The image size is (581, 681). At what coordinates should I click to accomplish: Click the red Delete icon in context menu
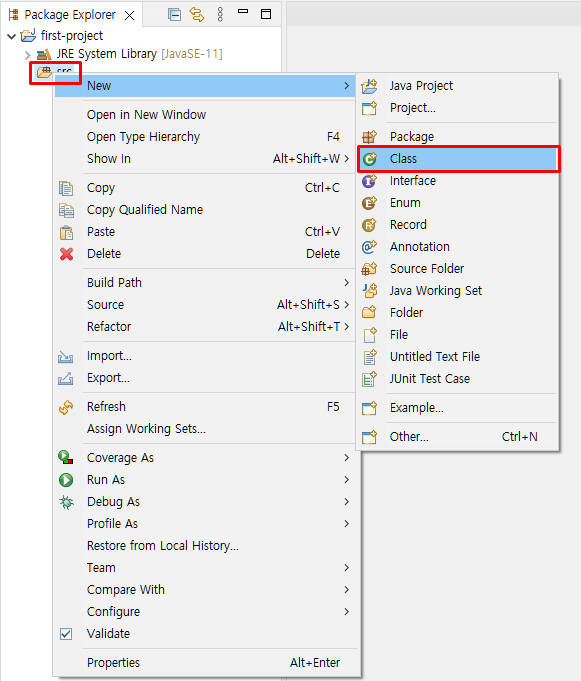pos(66,254)
